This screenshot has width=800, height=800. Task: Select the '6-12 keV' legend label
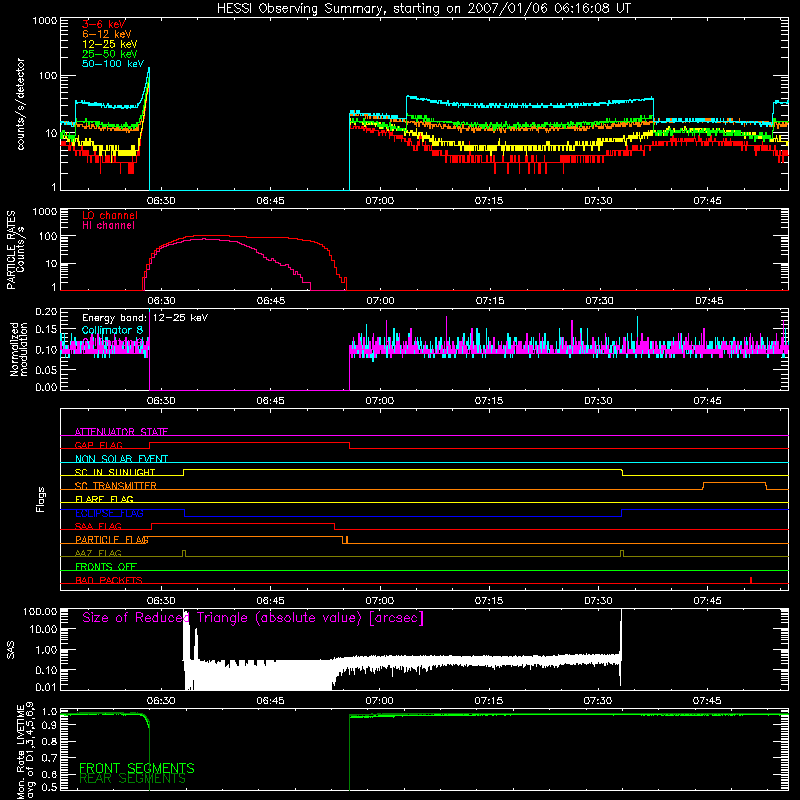(x=107, y=34)
